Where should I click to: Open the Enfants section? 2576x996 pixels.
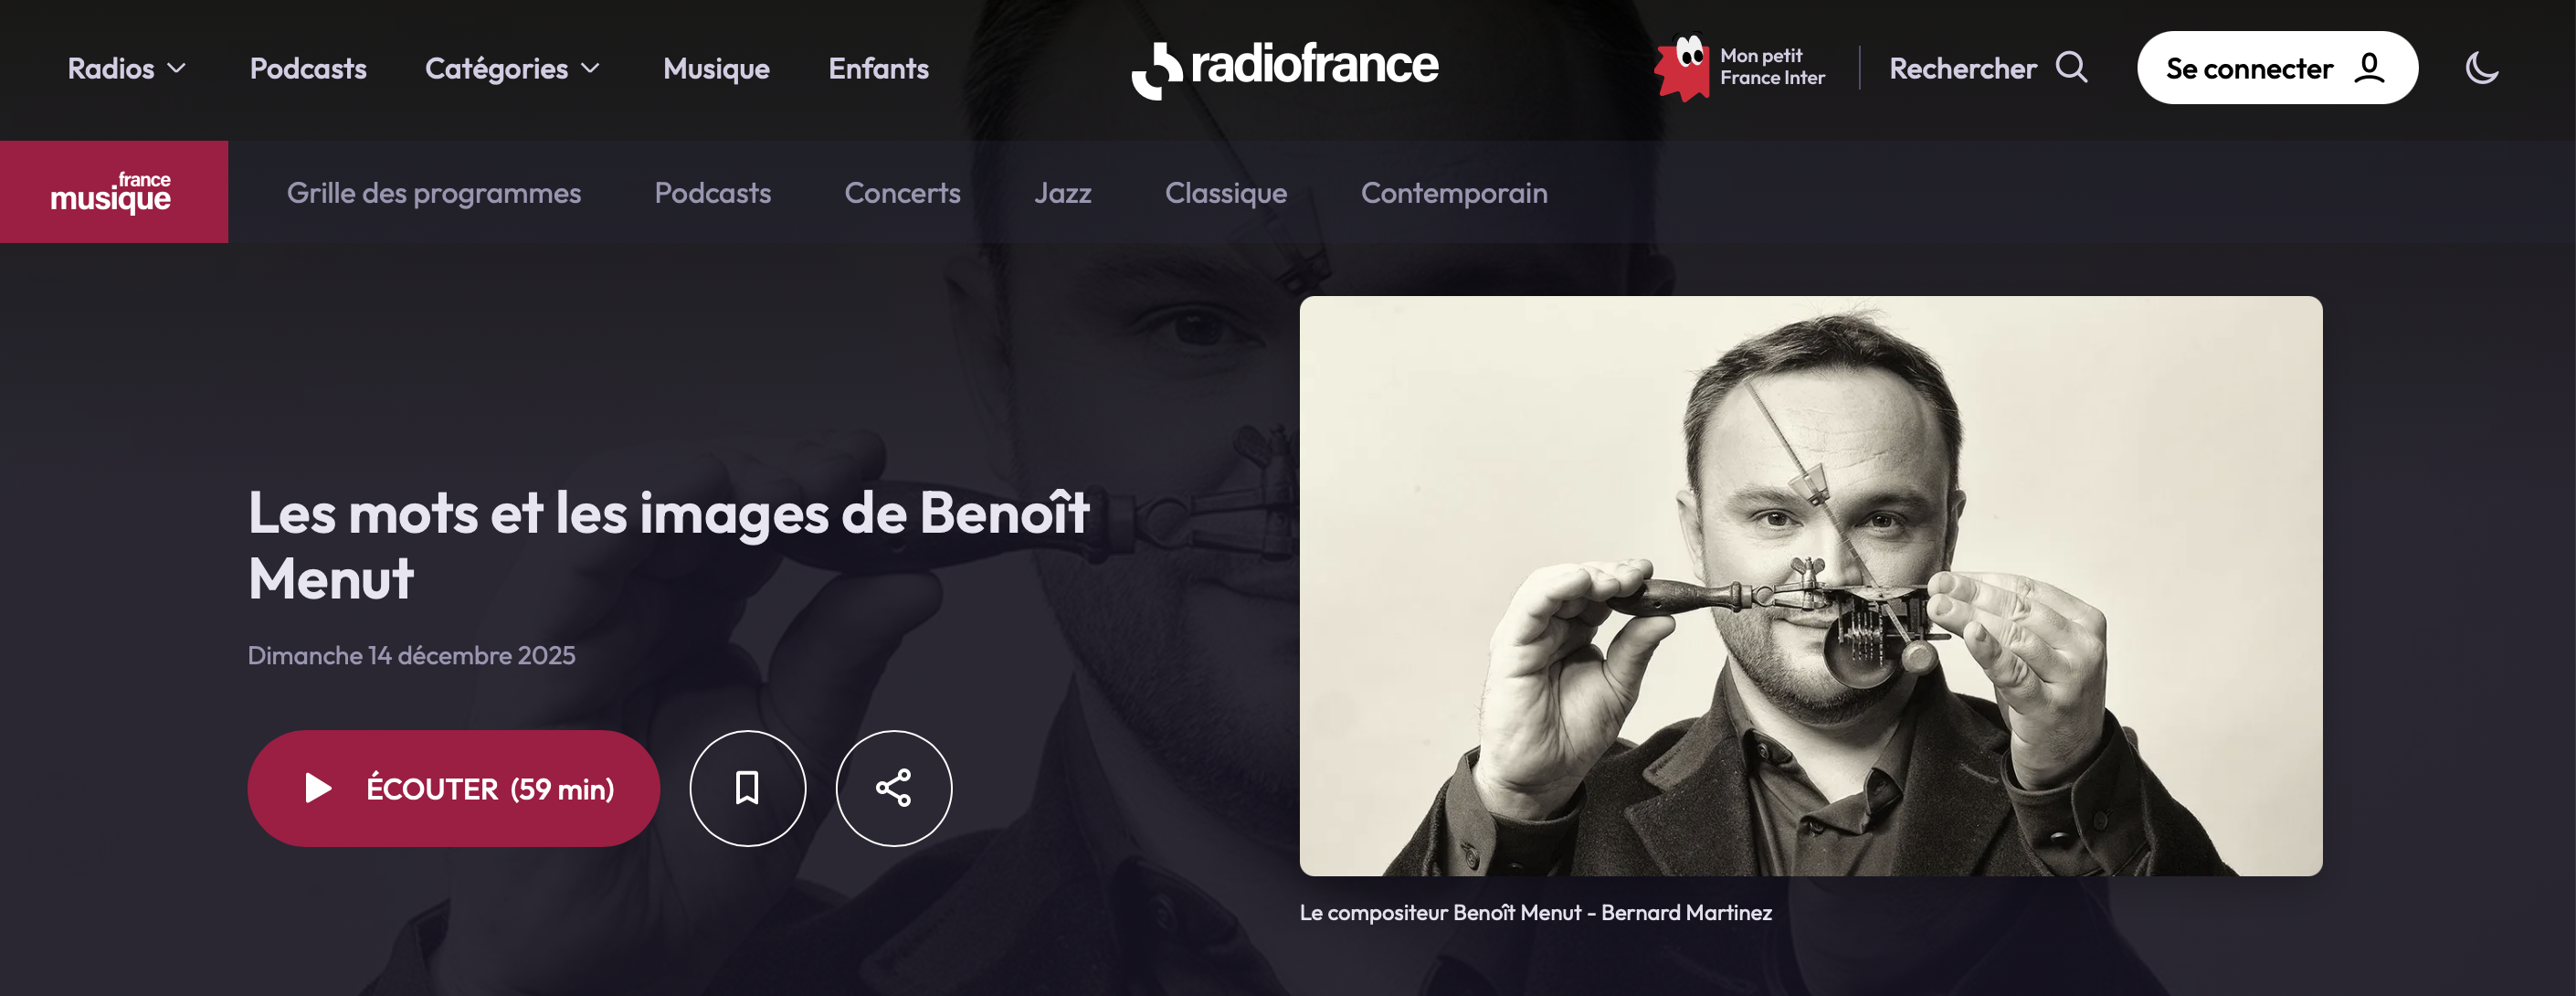(878, 68)
